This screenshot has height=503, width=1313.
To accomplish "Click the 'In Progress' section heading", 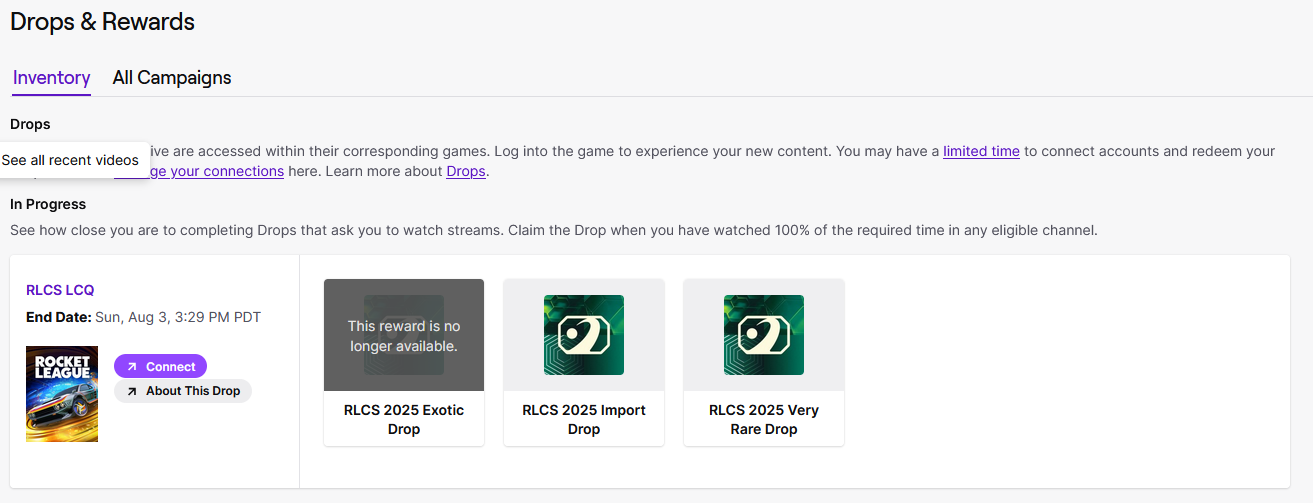I will pyautogui.click(x=48, y=204).
